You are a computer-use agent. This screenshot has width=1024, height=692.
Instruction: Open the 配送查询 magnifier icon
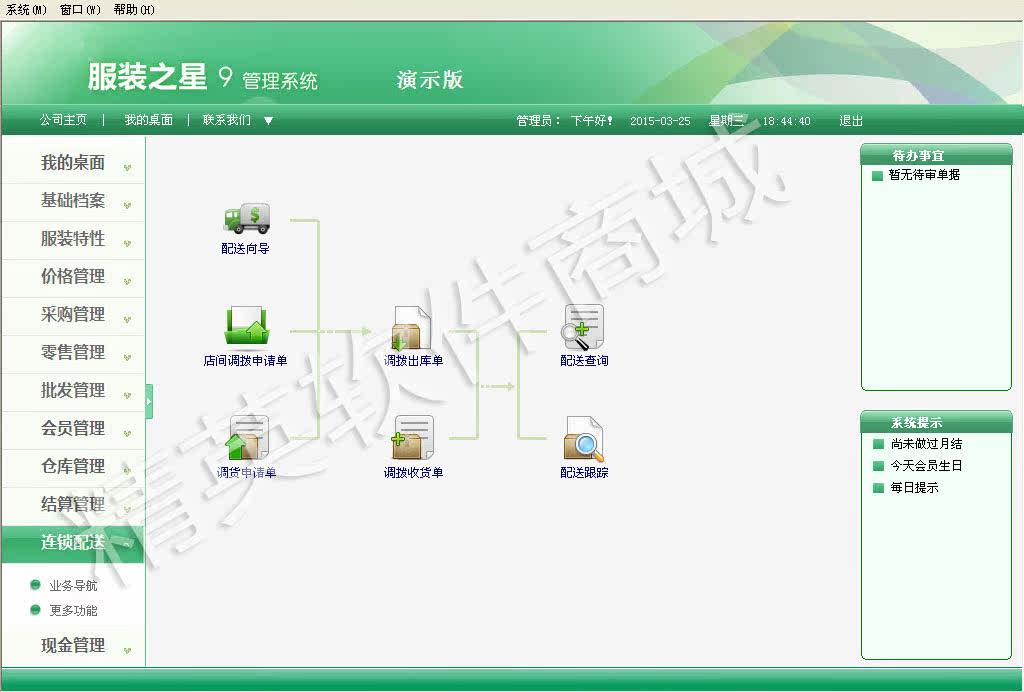tap(583, 328)
